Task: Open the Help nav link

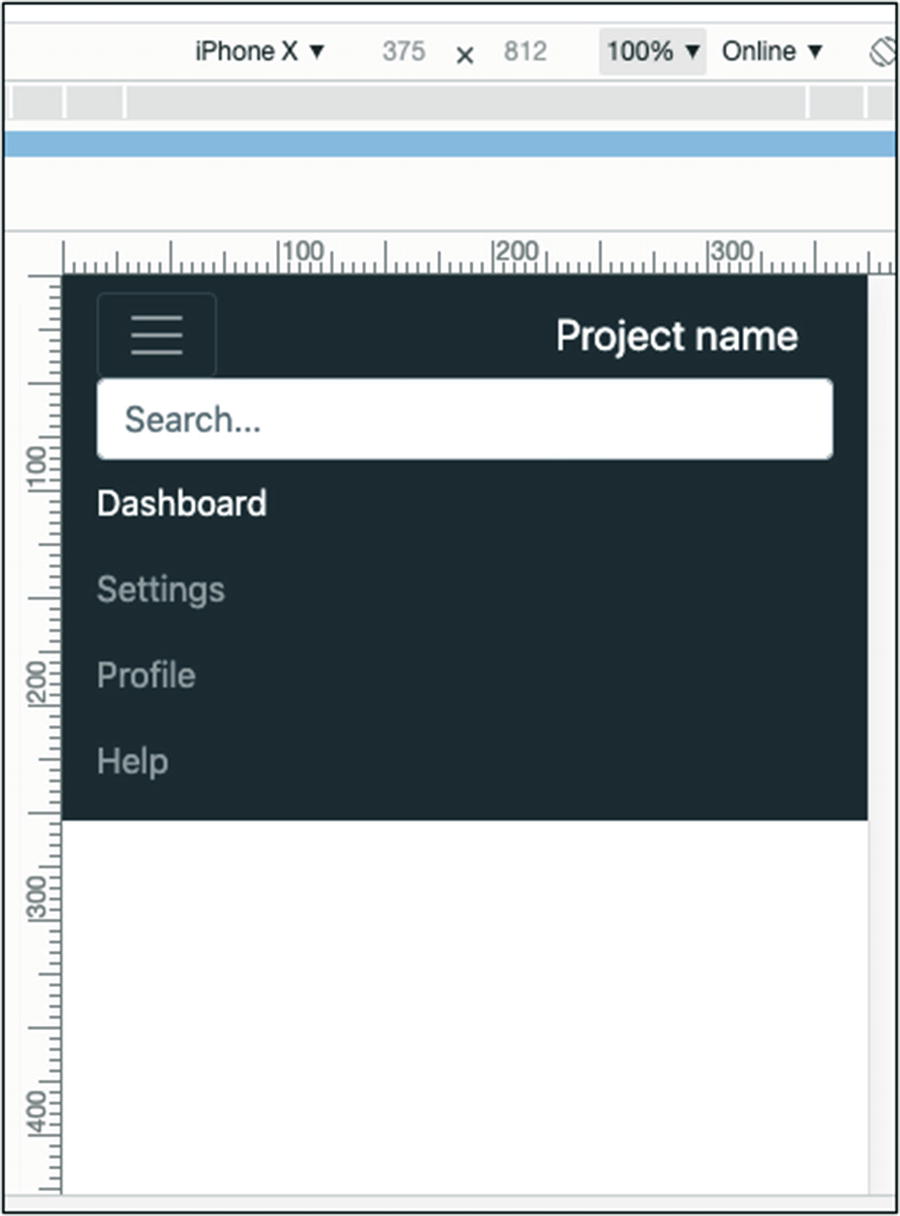Action: coord(133,762)
